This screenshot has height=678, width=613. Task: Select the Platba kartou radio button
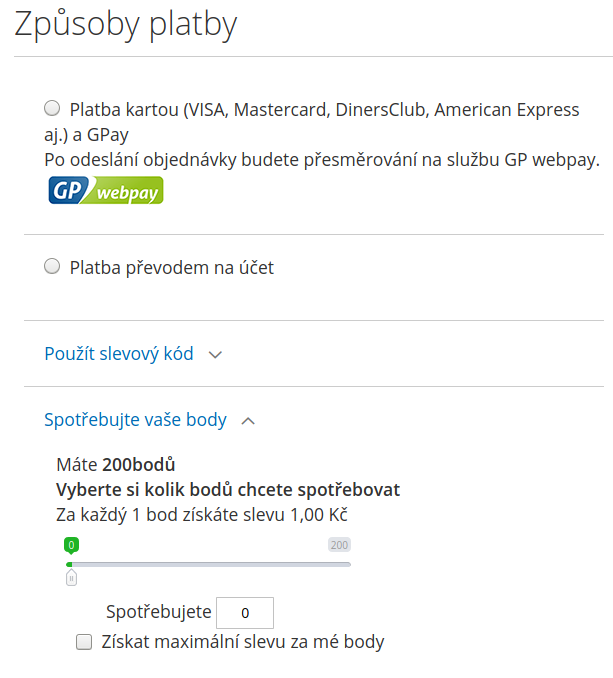coord(52,109)
